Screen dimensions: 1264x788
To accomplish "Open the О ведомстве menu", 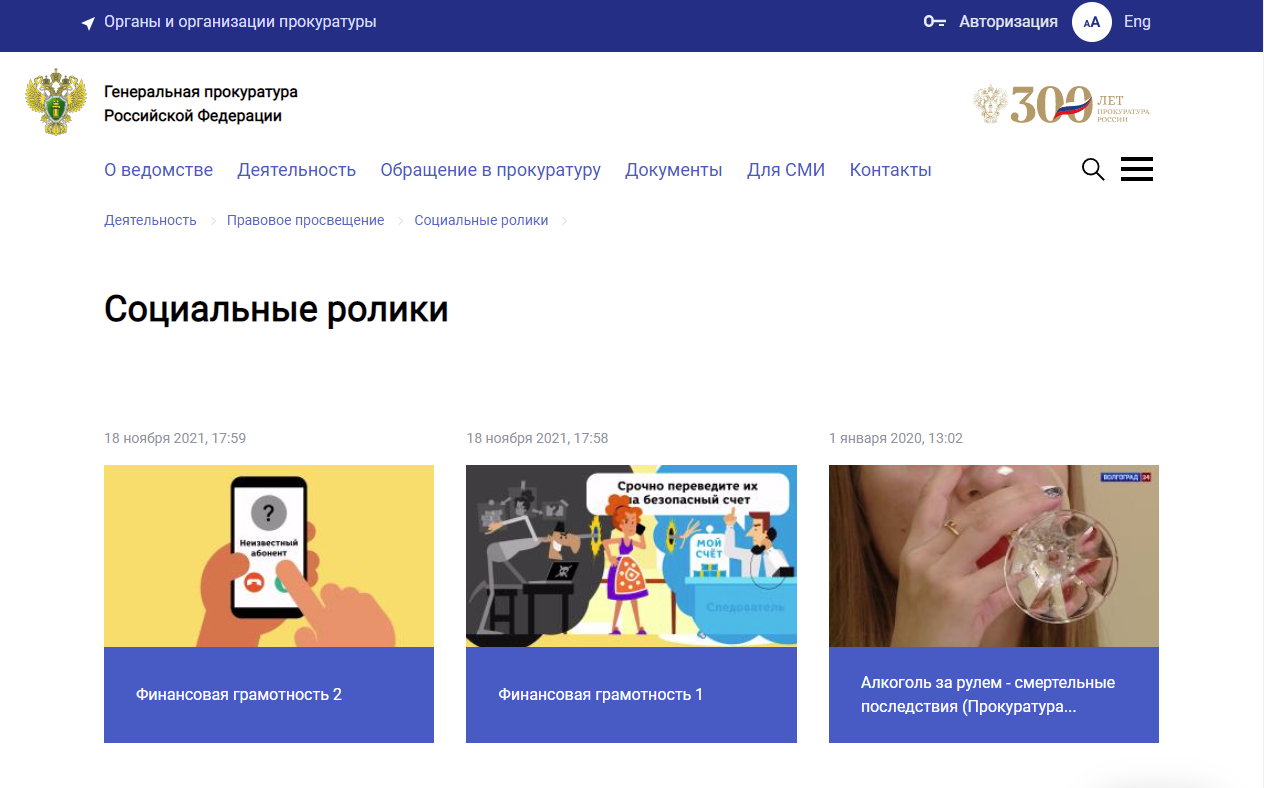I will coord(158,170).
